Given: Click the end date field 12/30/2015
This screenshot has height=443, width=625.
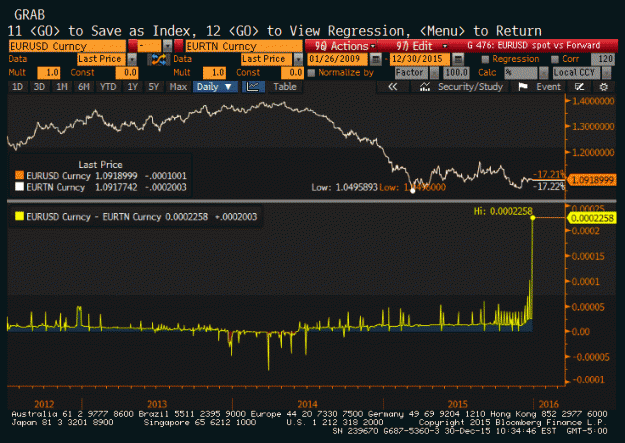Looking at the screenshot, I should point(421,59).
